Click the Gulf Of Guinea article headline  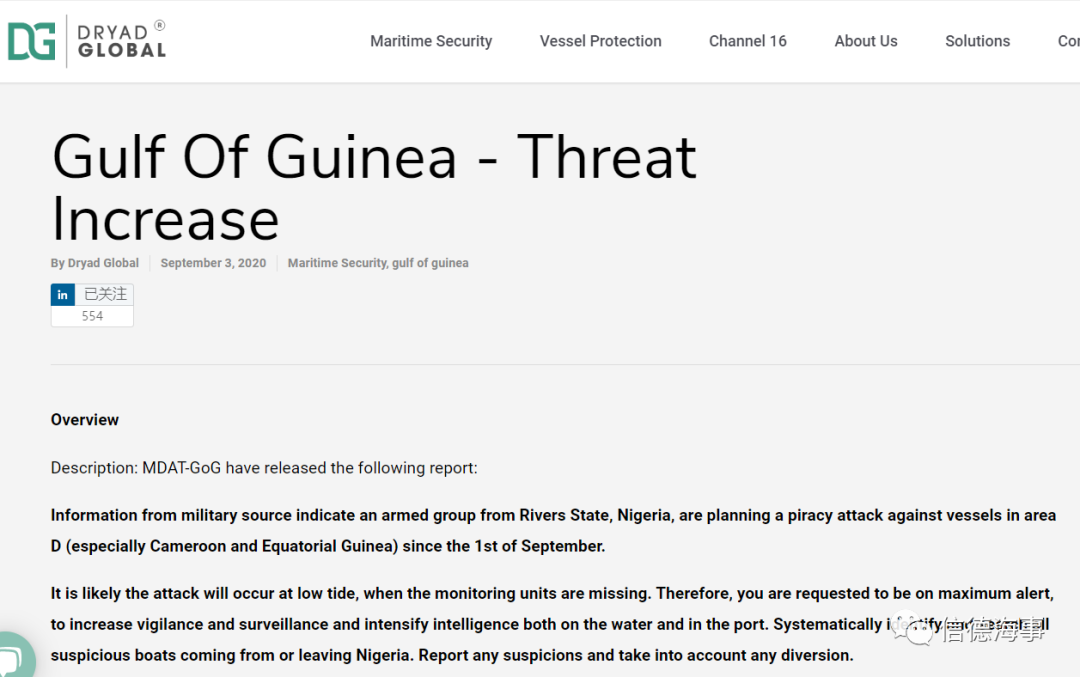point(374,187)
